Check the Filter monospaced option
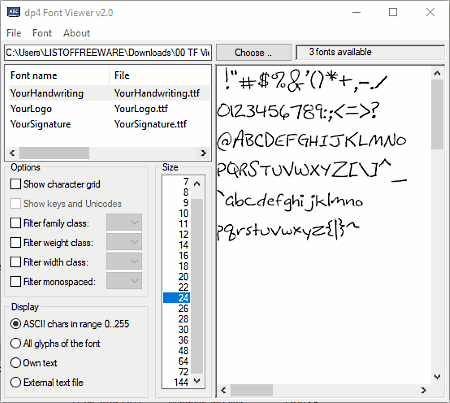 [x=16, y=281]
